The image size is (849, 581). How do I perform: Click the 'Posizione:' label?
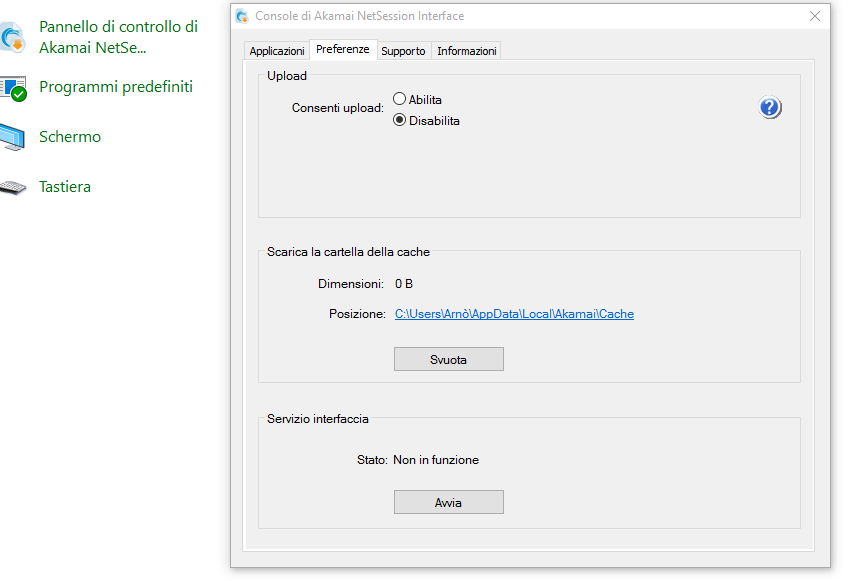coord(357,314)
